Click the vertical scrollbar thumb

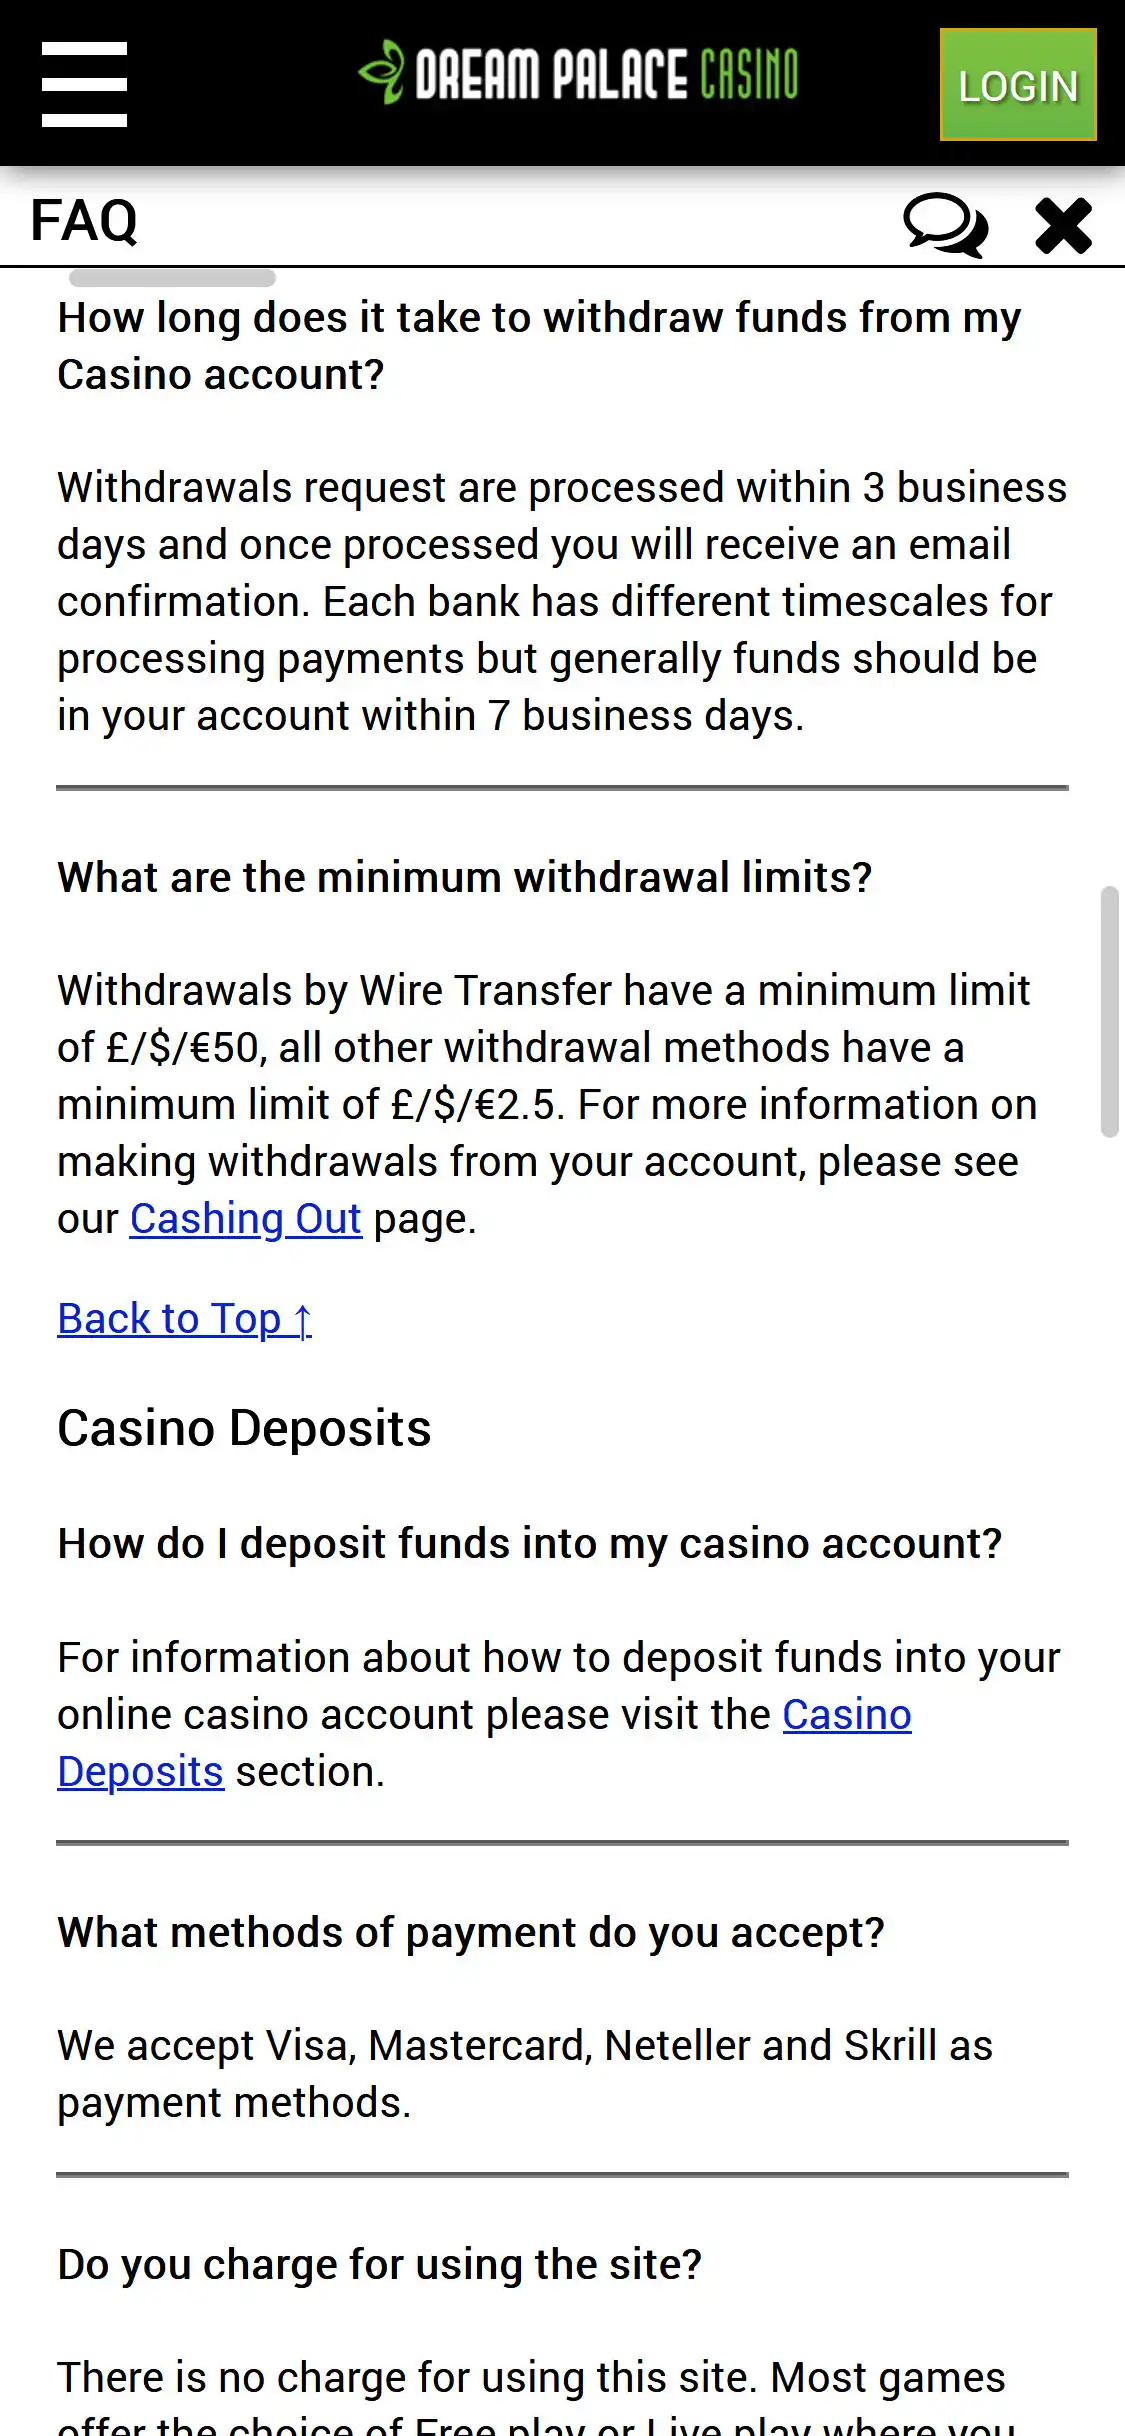point(1109,1011)
